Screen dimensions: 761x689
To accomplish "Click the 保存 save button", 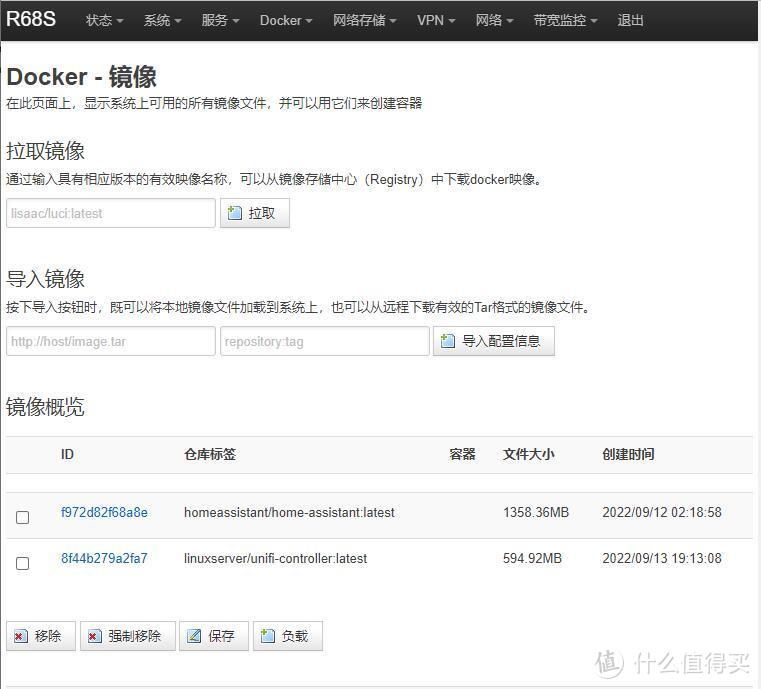I will (213, 636).
